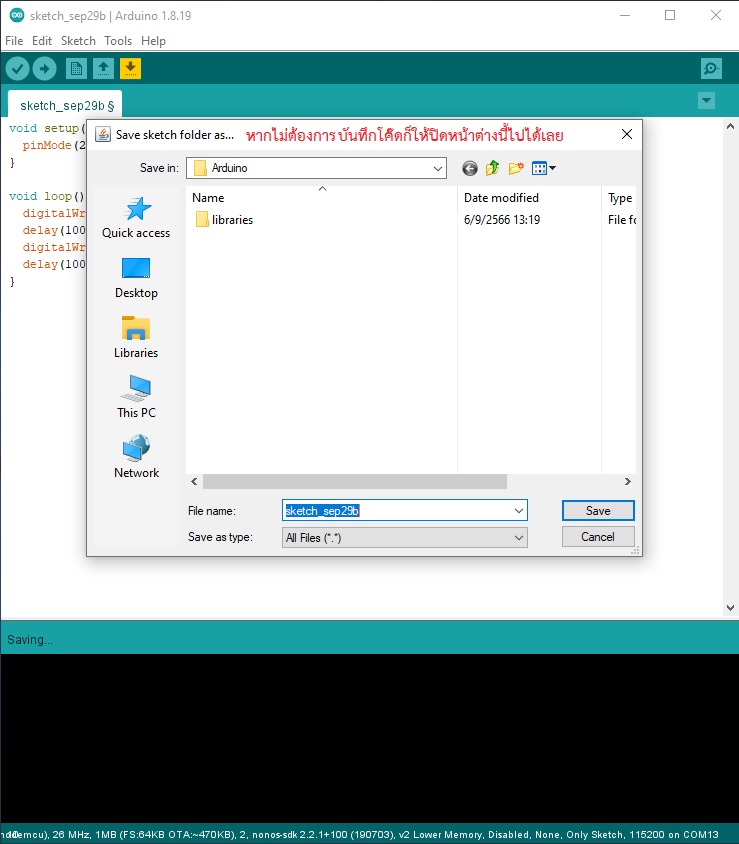This screenshot has width=739, height=844.
Task: Go back with the dialog's back arrow
Action: click(x=470, y=169)
